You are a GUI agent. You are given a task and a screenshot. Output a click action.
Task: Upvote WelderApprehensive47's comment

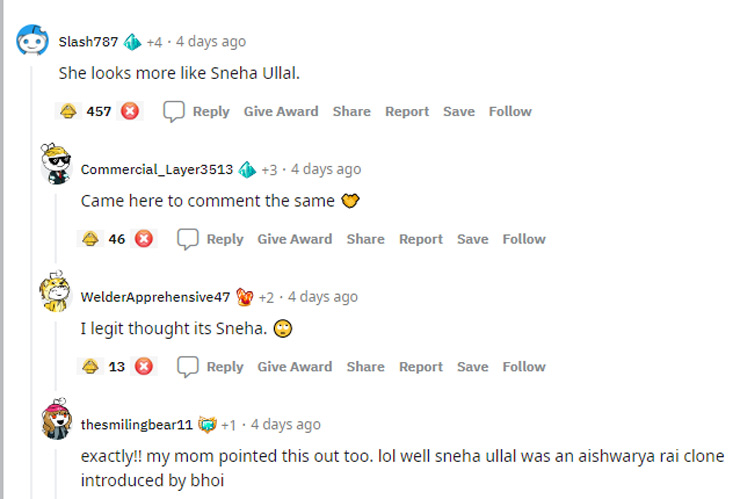tap(91, 367)
